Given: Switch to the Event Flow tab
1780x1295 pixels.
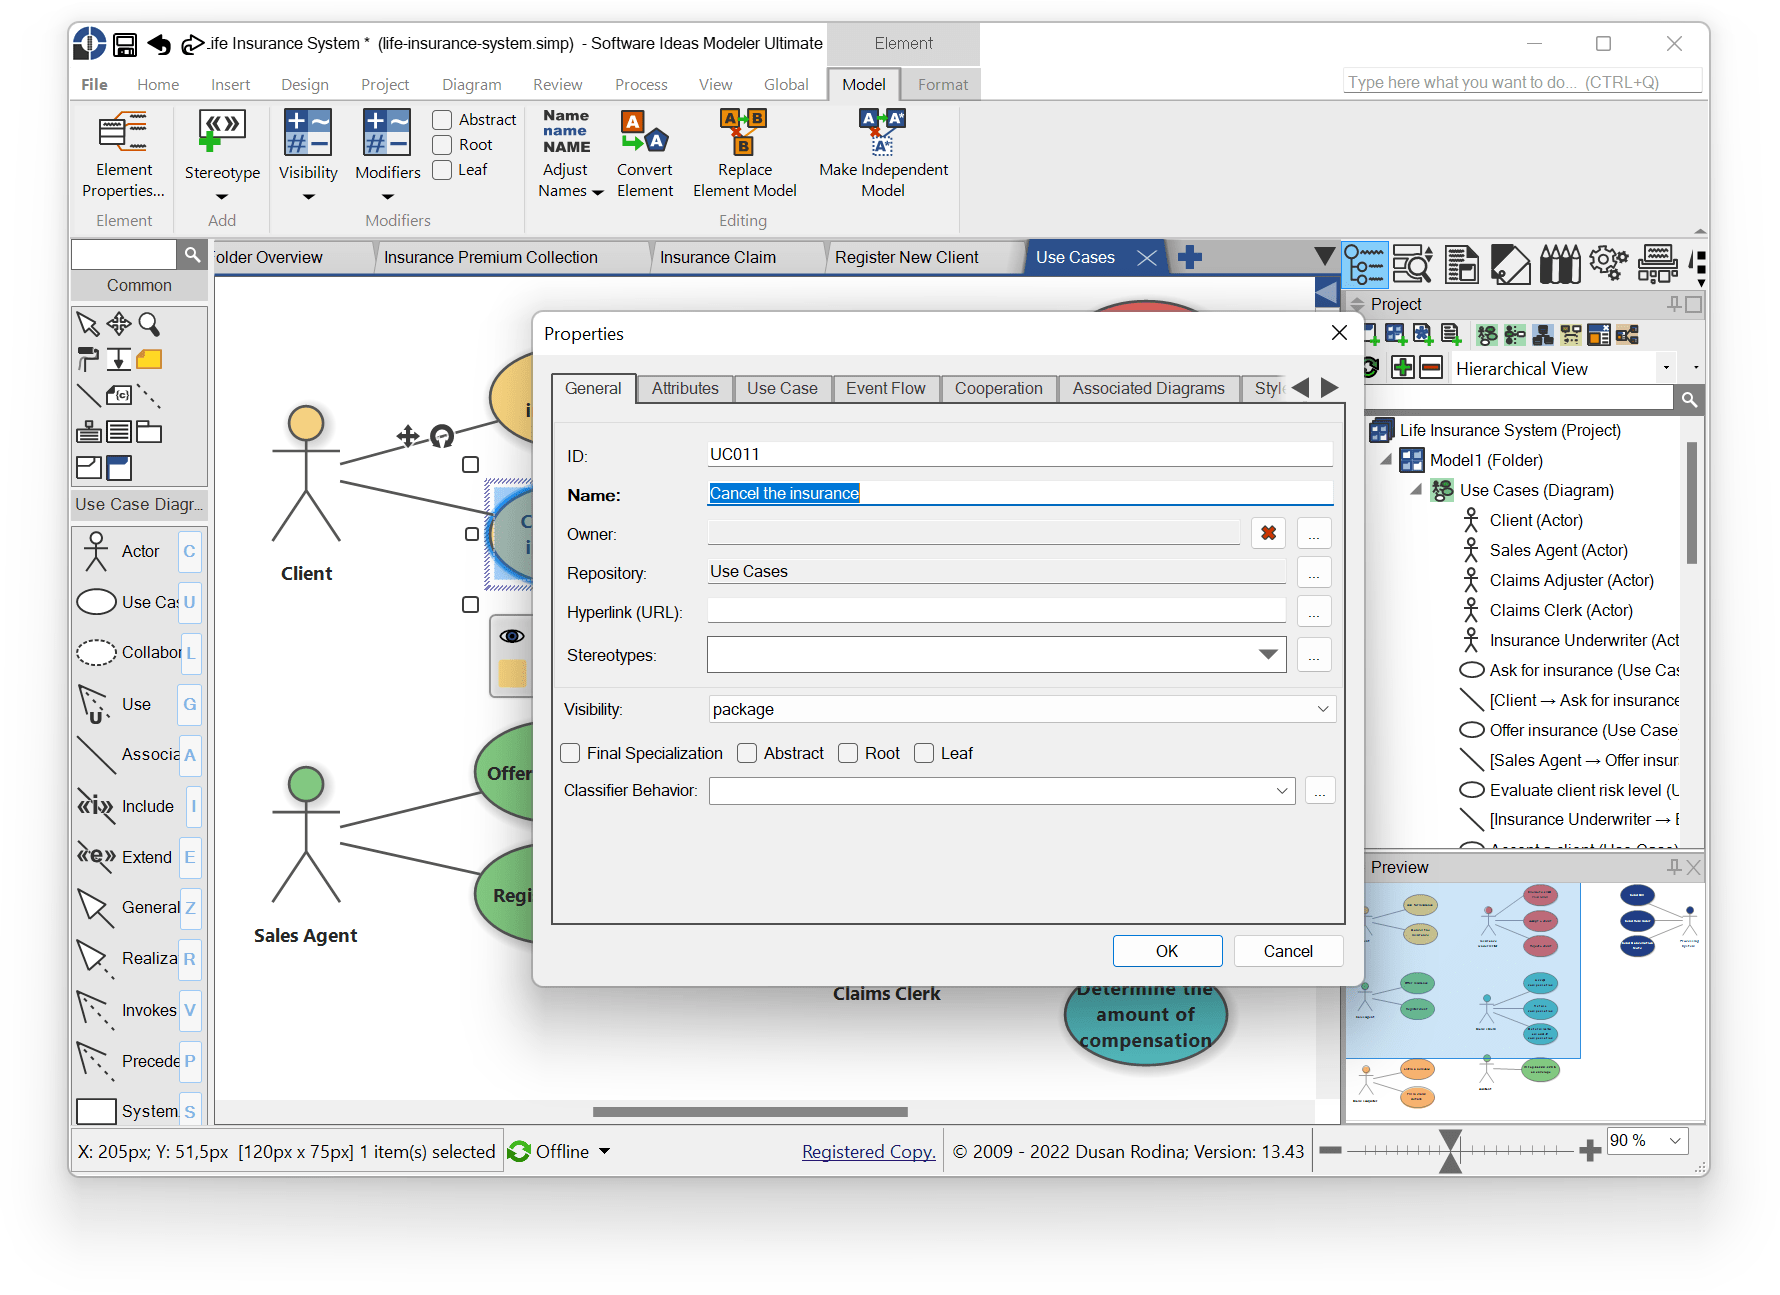Looking at the screenshot, I should (885, 388).
